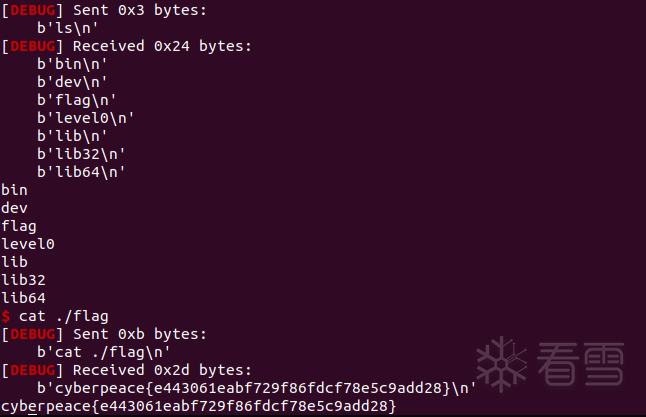Viewport: 646px width, 417px height.
Task: Click the plain 'level0' output line
Action: [x=28, y=243]
